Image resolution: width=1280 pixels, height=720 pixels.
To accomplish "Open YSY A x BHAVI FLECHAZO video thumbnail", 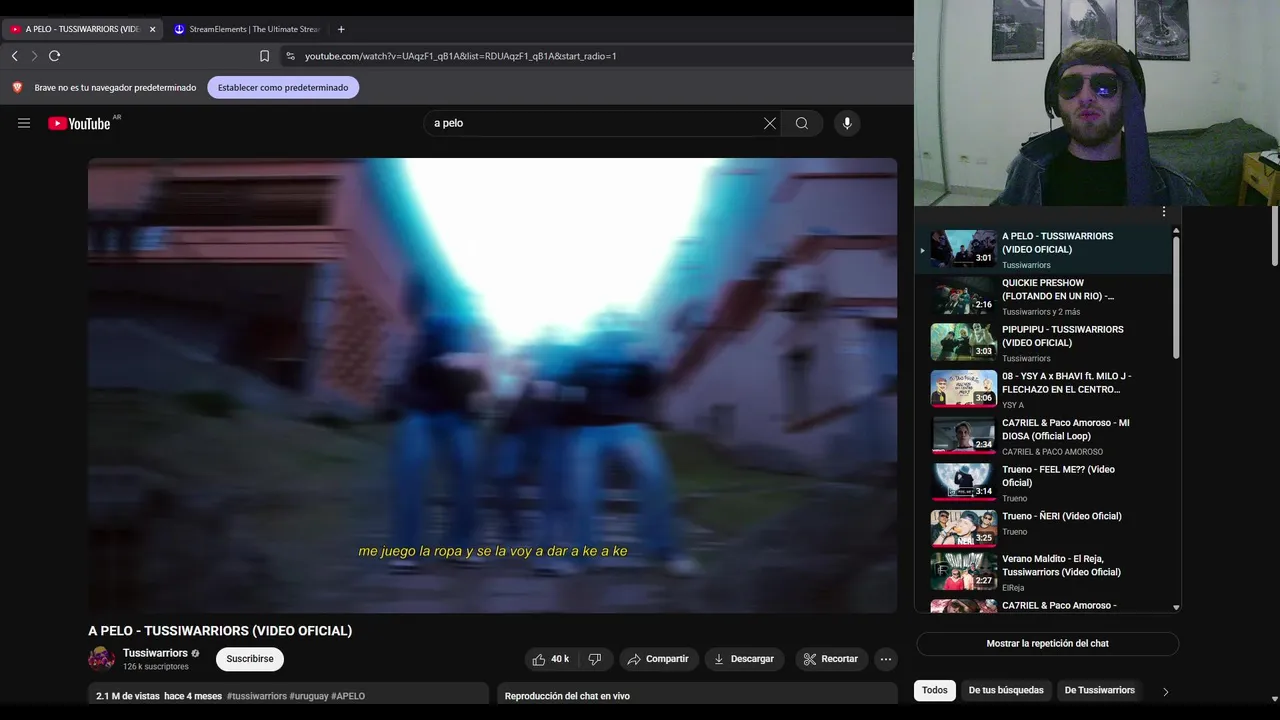I will tap(964, 389).
